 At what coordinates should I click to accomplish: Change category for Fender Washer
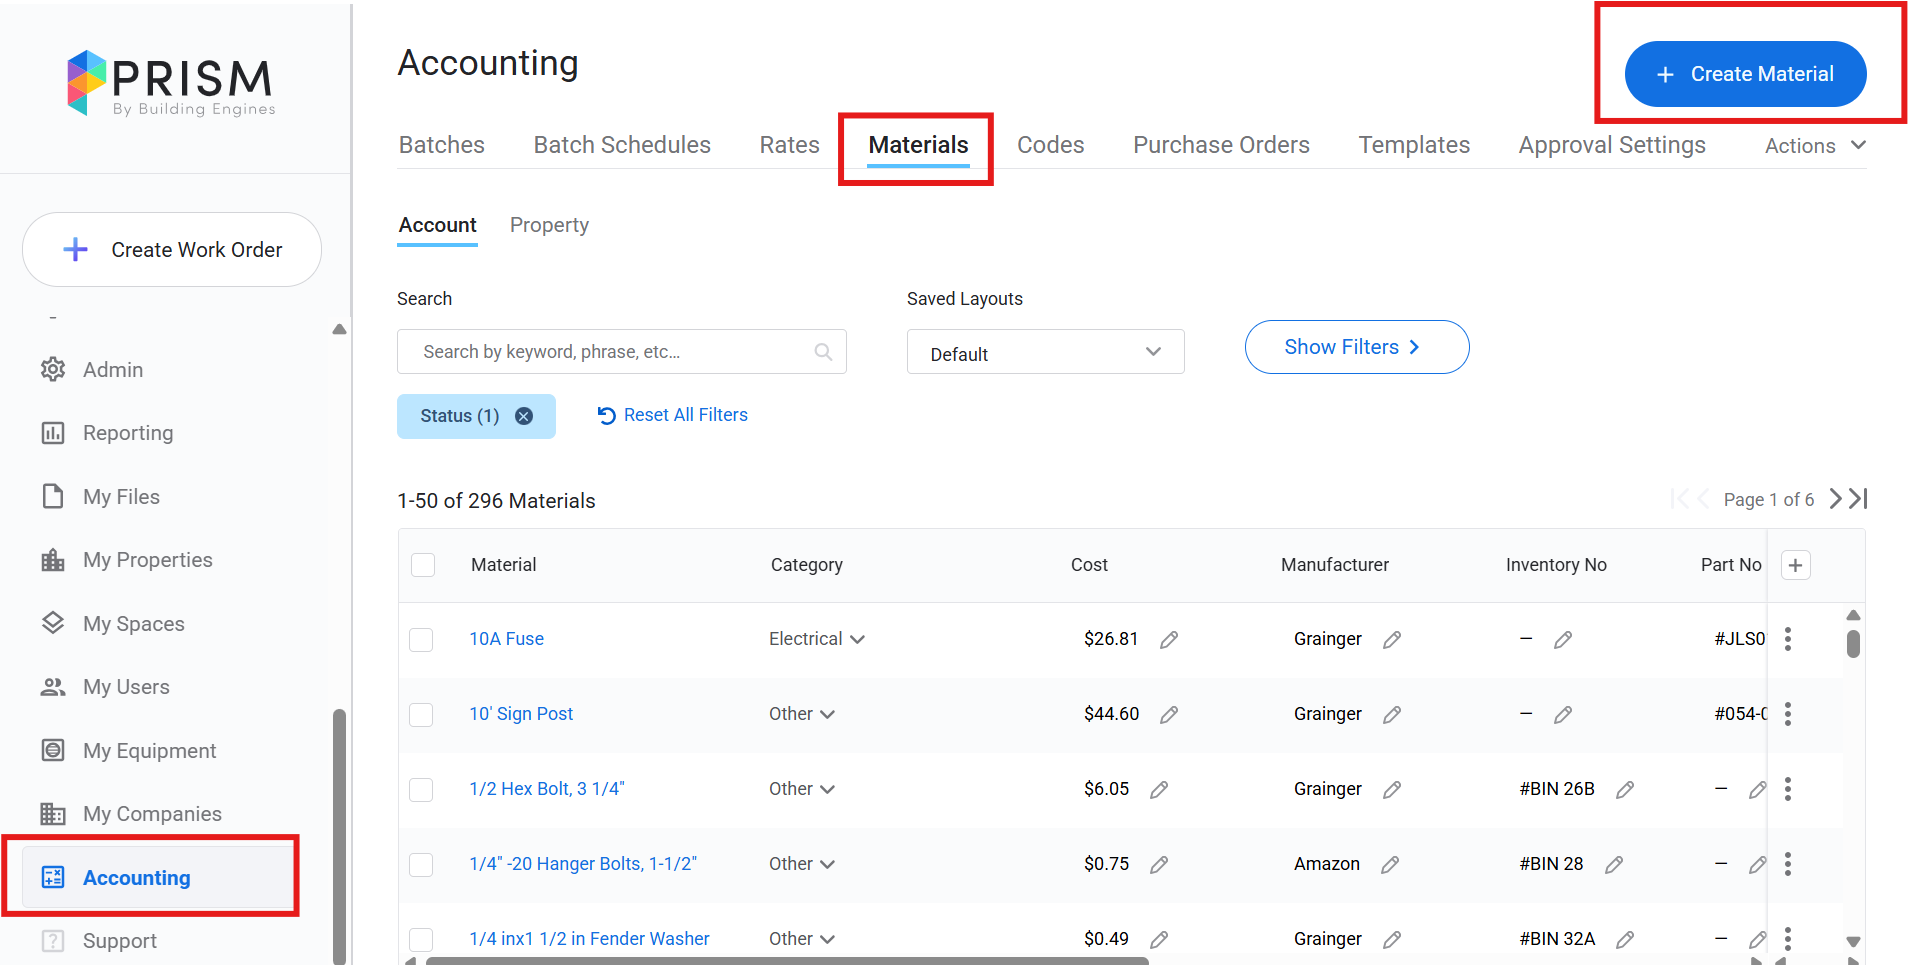pyautogui.click(x=801, y=939)
